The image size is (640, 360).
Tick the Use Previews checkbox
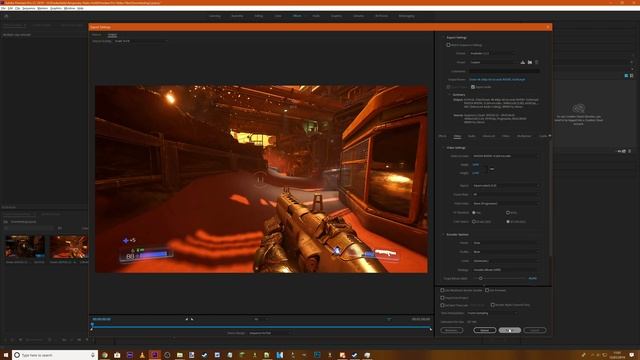click(x=487, y=290)
